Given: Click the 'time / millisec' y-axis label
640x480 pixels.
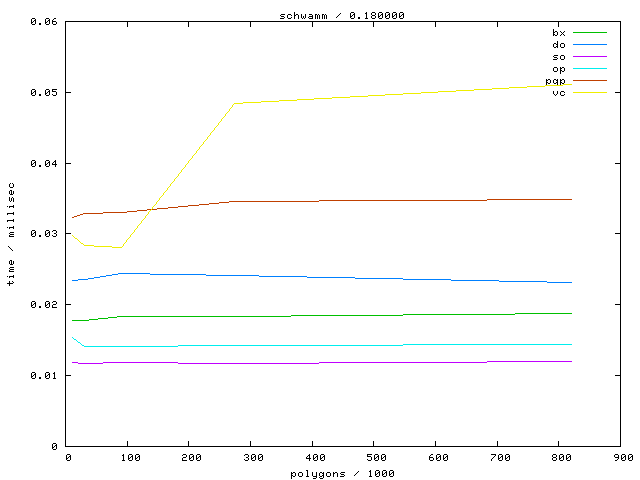Looking at the screenshot, I should click(x=11, y=234).
